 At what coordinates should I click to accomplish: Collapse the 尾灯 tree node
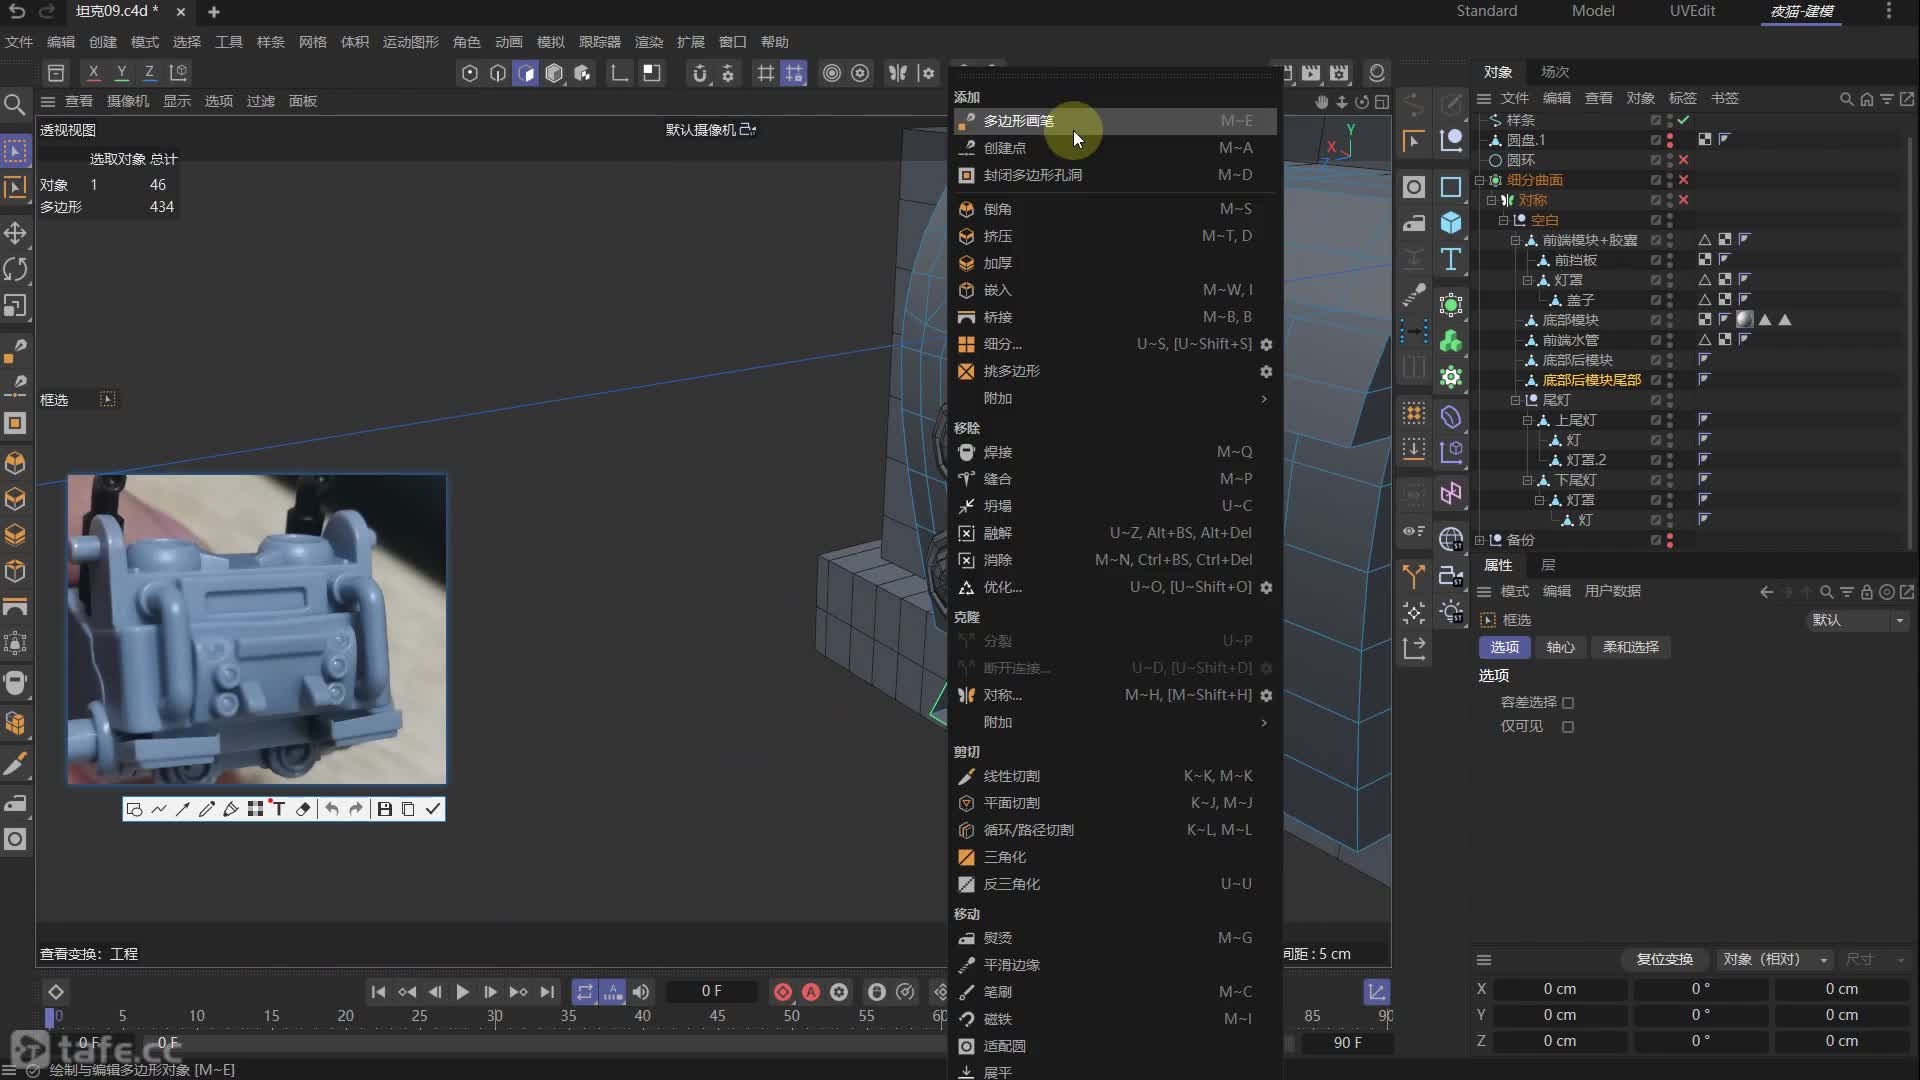pyautogui.click(x=1515, y=400)
